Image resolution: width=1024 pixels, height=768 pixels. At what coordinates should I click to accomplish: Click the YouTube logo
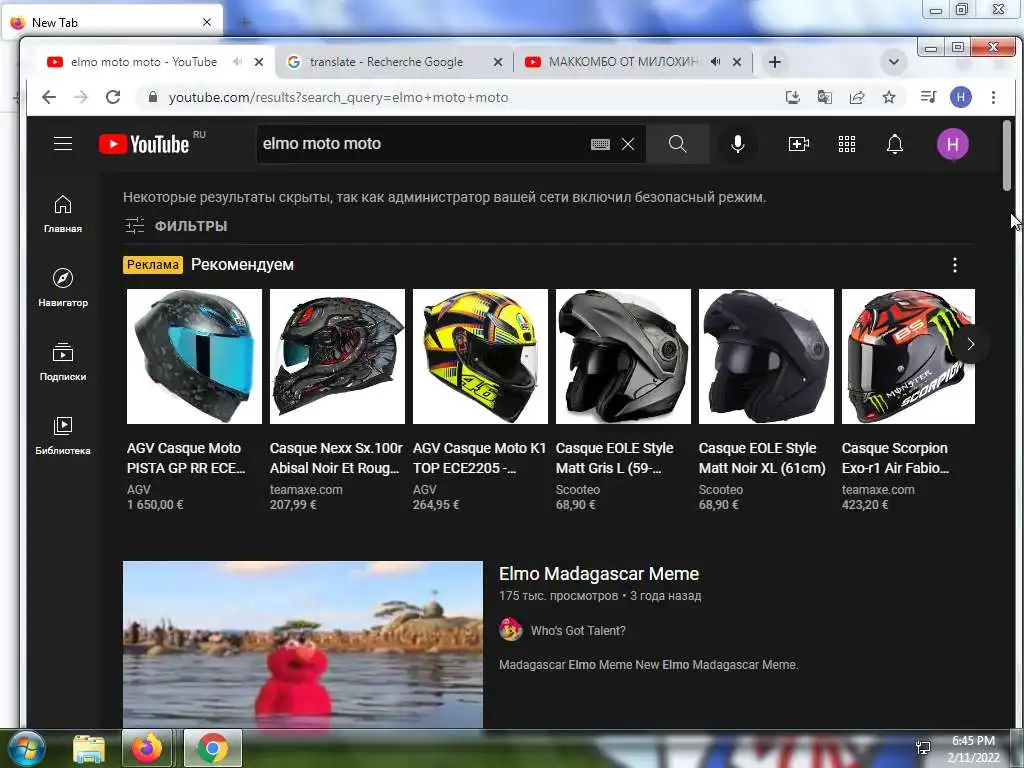point(144,144)
